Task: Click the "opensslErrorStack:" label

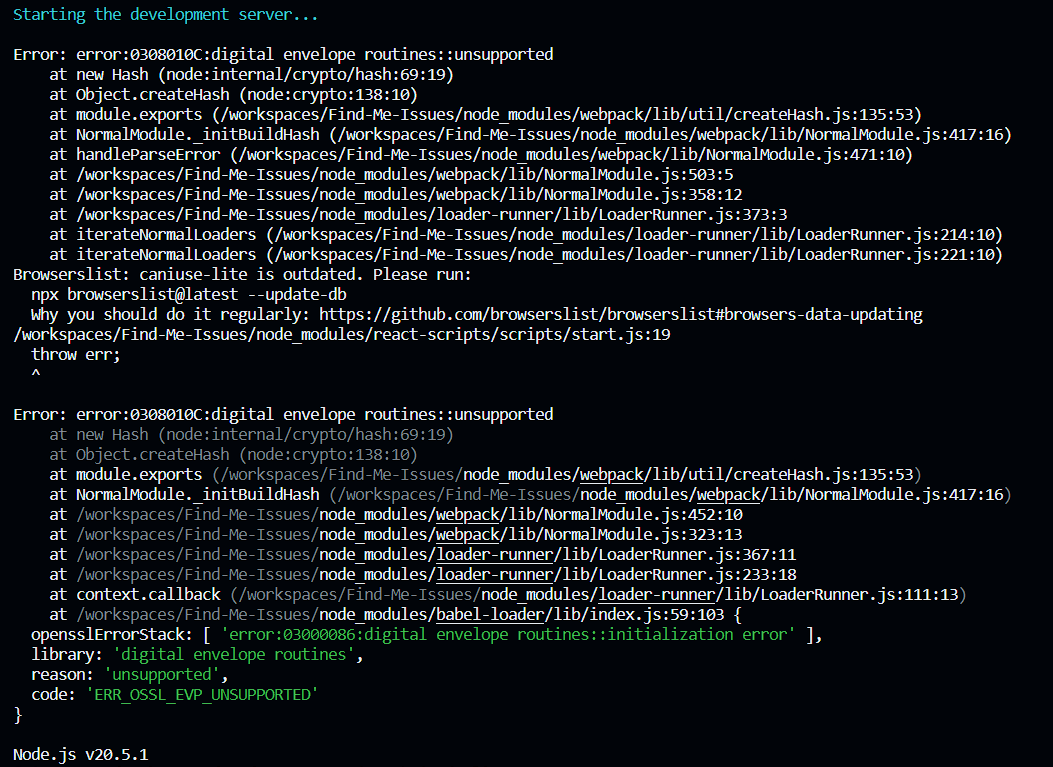Action: pos(111,635)
